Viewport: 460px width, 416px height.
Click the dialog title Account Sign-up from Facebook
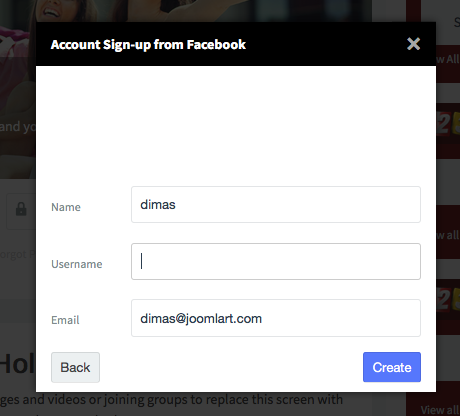[148, 45]
